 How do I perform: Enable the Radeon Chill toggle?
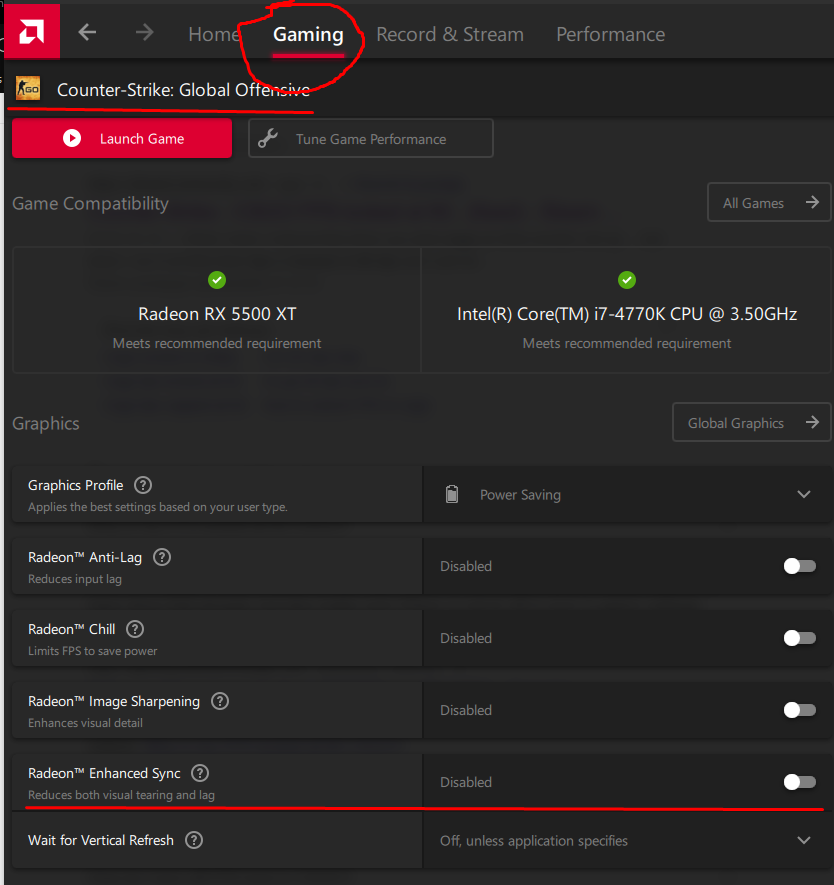[800, 638]
